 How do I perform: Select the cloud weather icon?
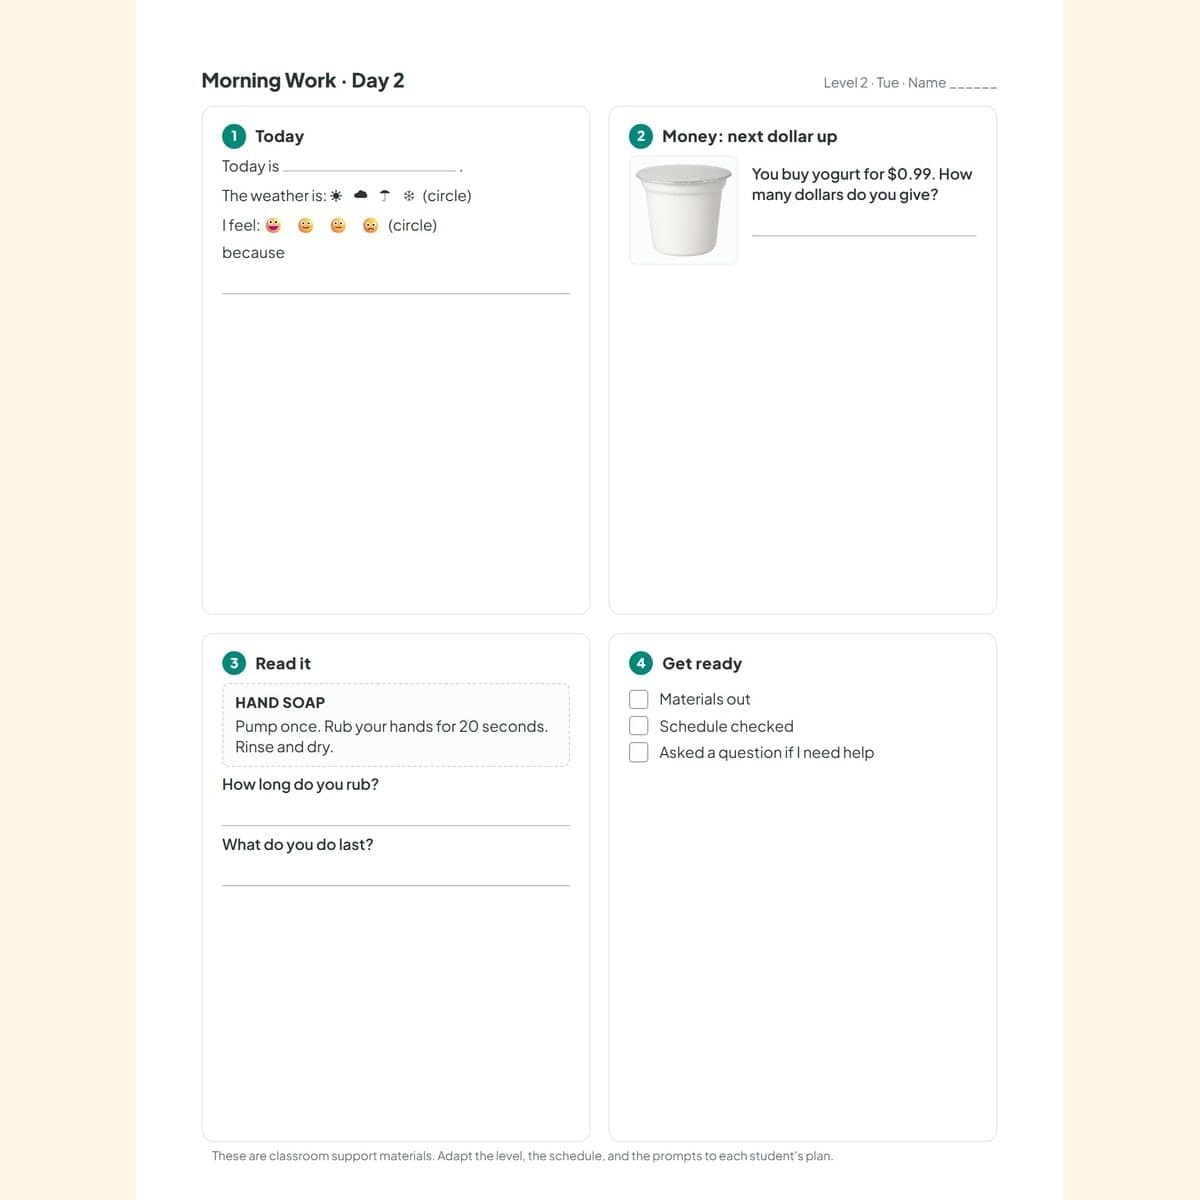tap(361, 196)
